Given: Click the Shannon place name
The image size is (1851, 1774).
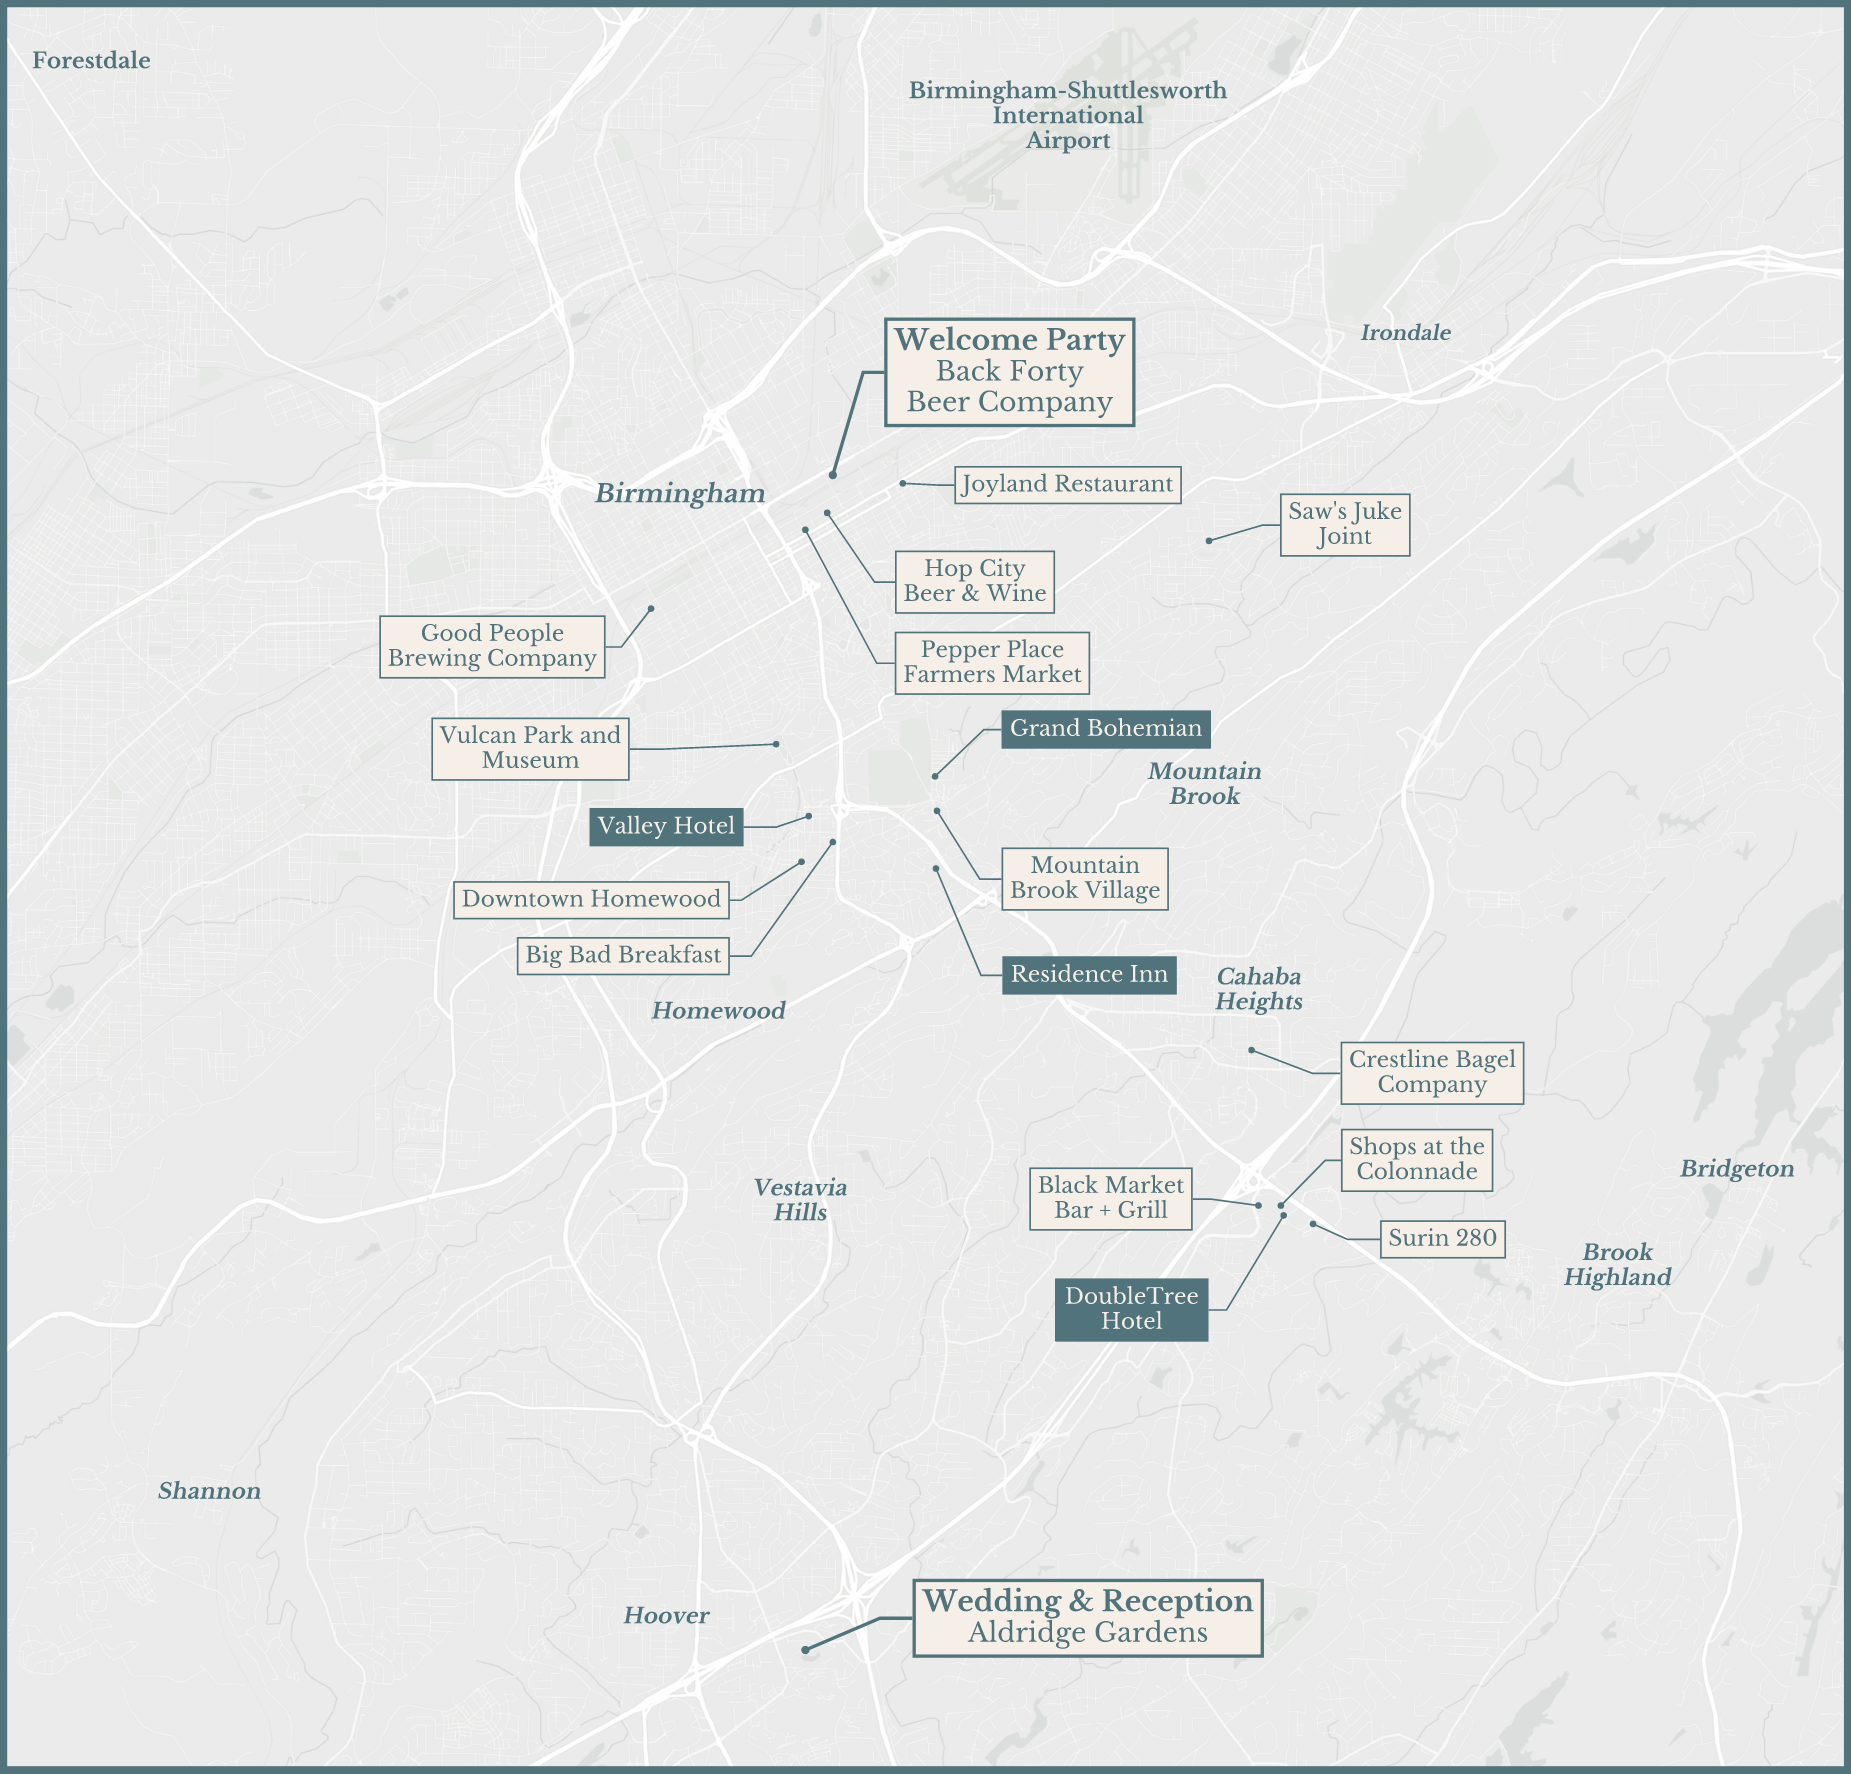Looking at the screenshot, I should pyautogui.click(x=209, y=1491).
